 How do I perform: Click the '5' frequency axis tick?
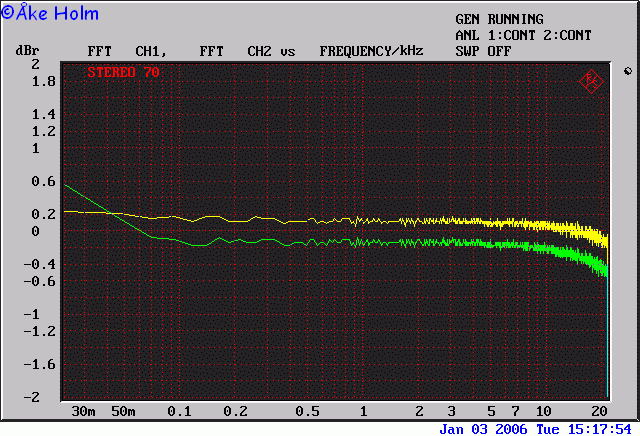tap(491, 411)
